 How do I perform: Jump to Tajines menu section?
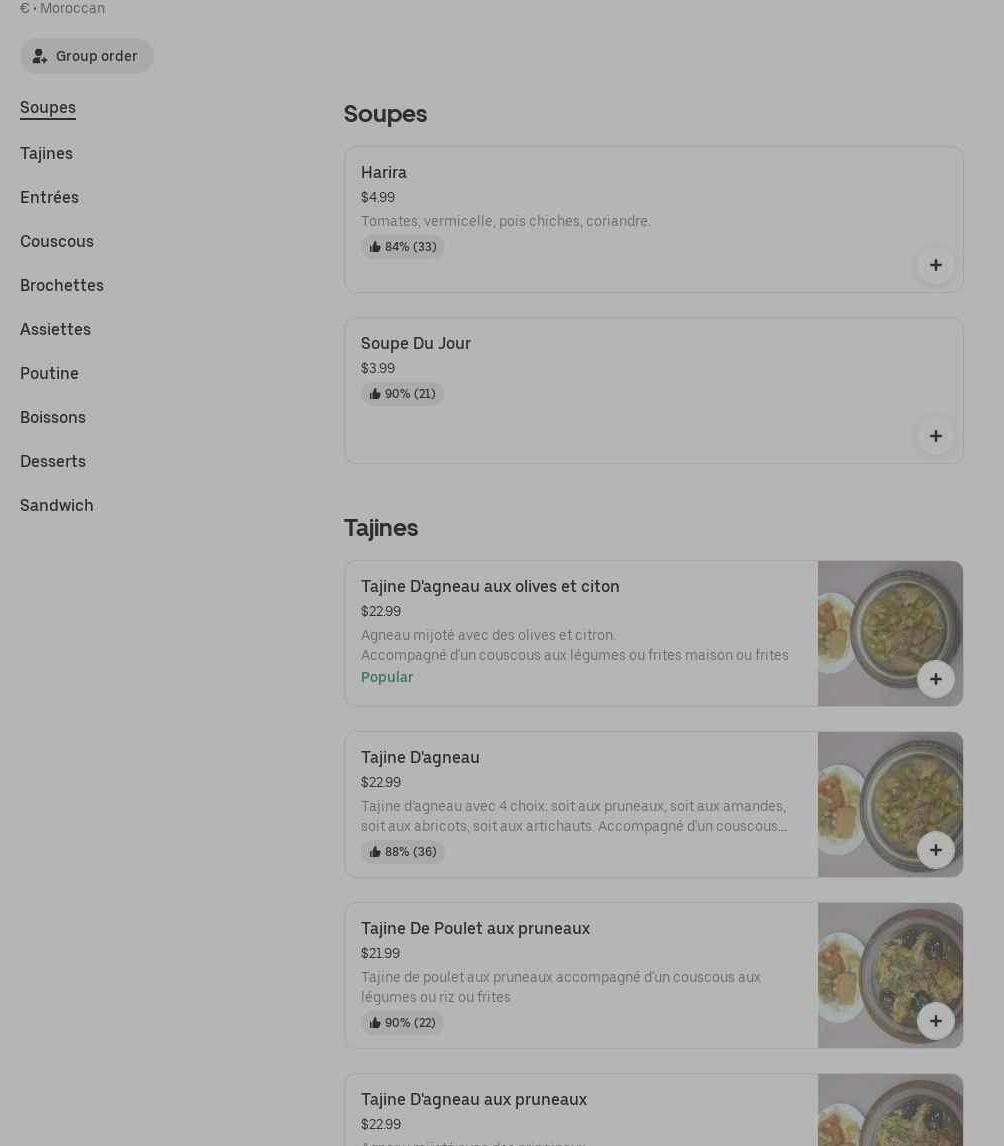point(46,153)
